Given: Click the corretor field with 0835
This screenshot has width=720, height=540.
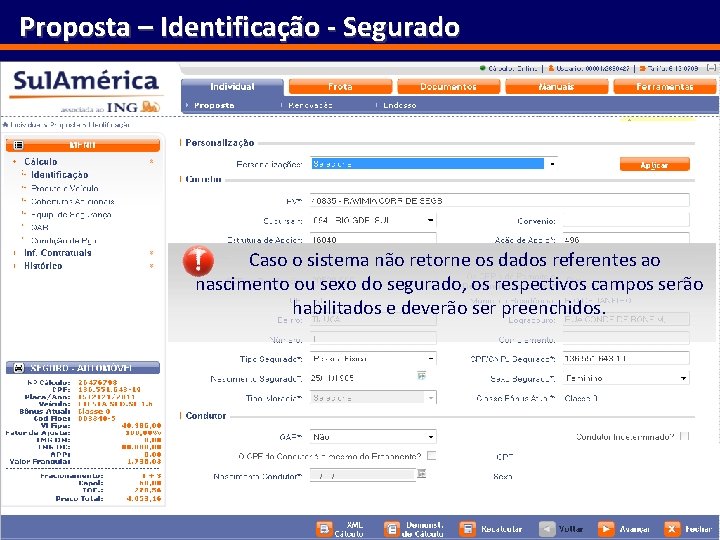Looking at the screenshot, I should click(499, 200).
